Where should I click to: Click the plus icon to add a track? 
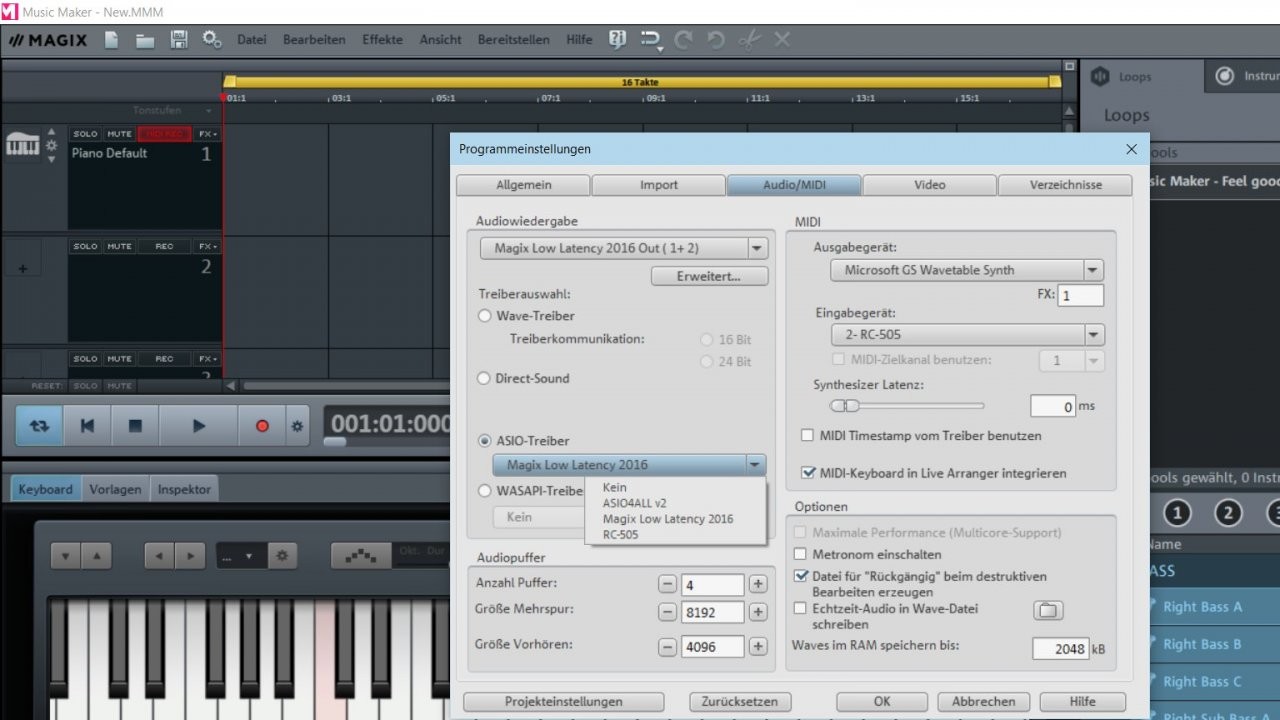click(23, 268)
